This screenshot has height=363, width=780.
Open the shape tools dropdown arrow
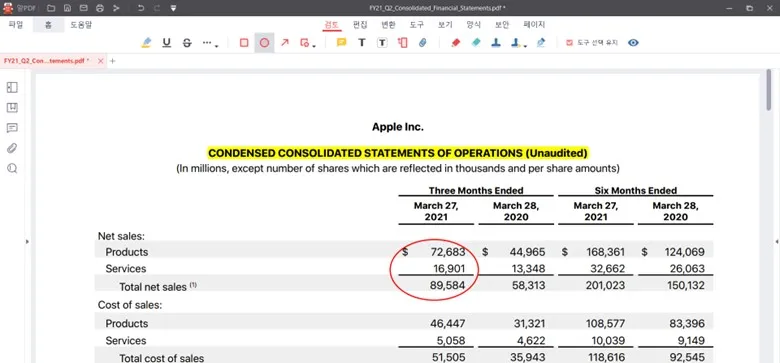pos(314,46)
